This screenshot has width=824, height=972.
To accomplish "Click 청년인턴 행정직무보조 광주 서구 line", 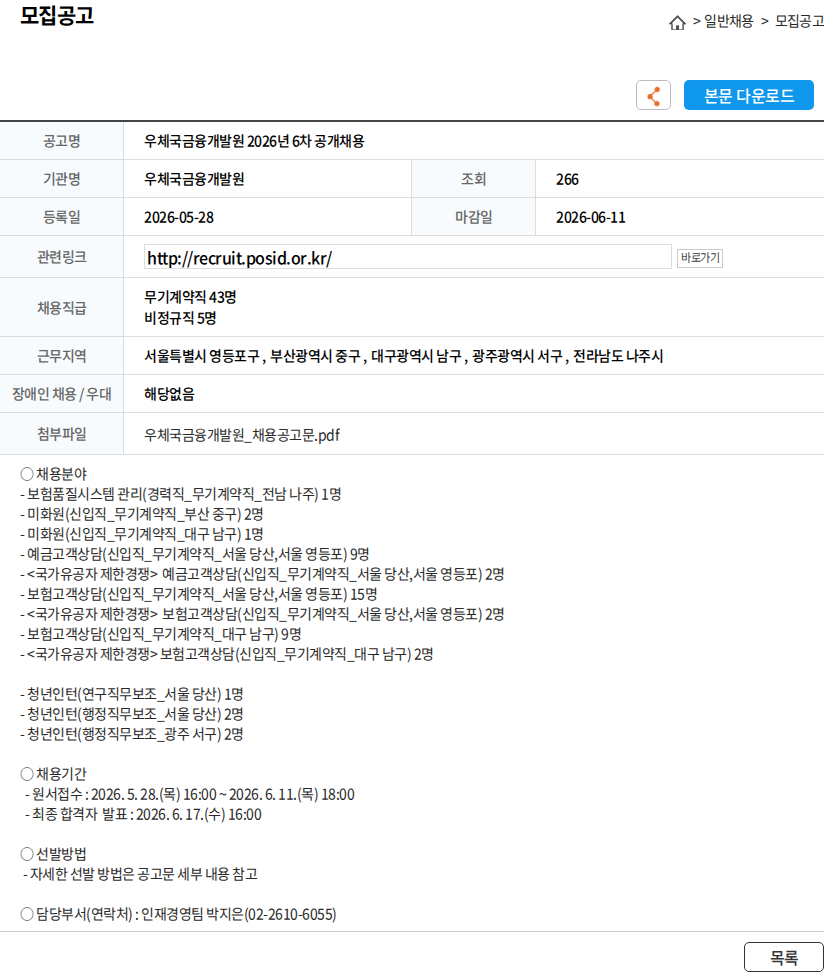I will pos(131,734).
